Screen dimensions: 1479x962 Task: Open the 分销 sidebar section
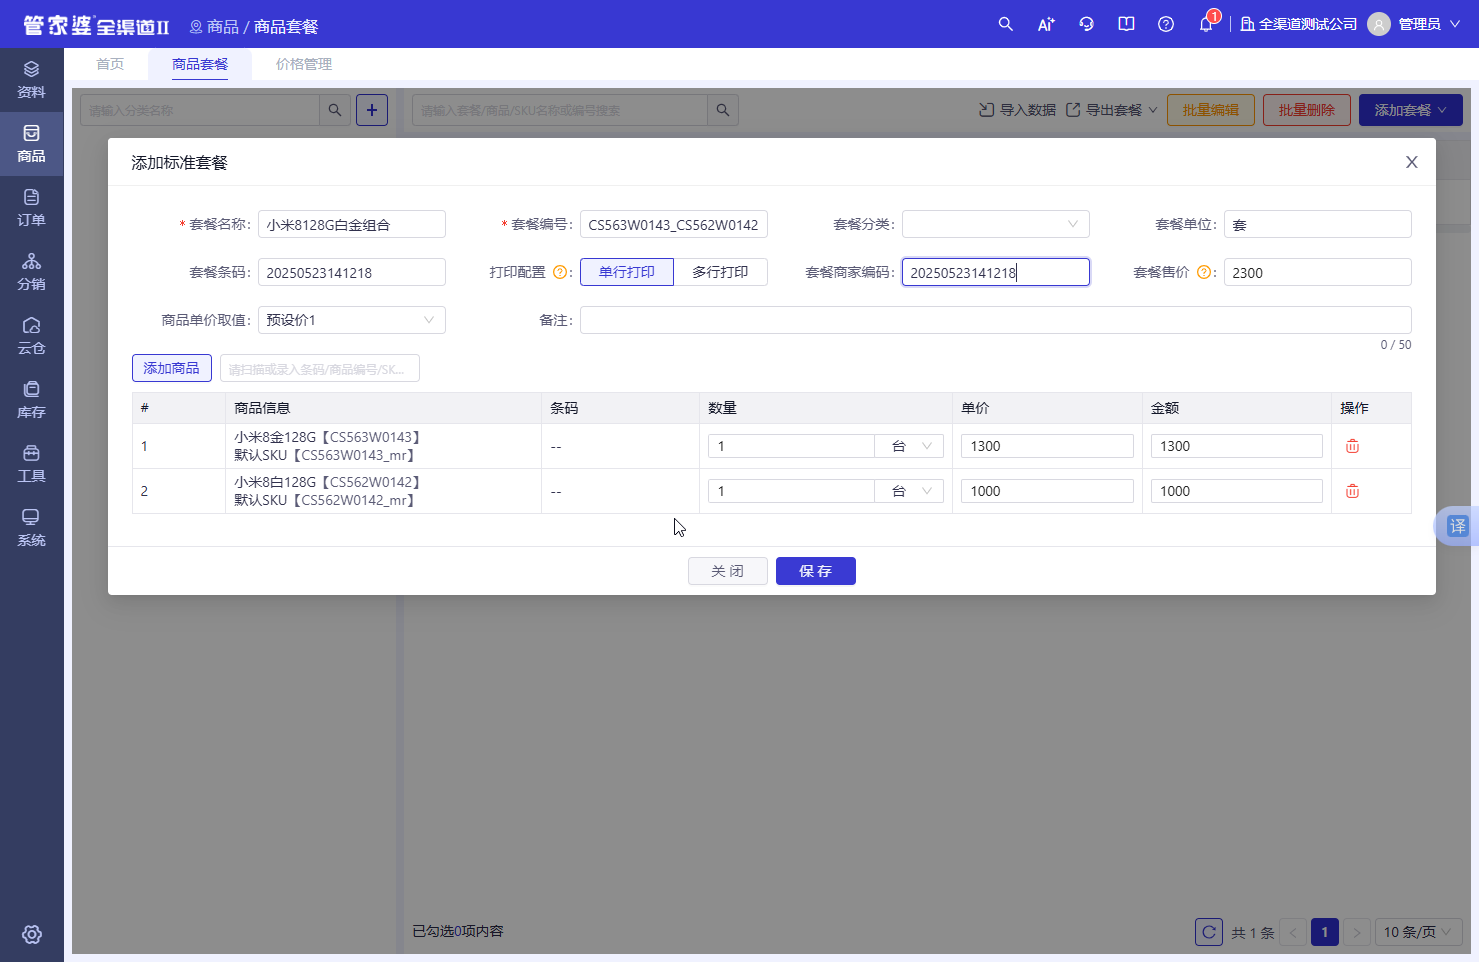(x=32, y=272)
